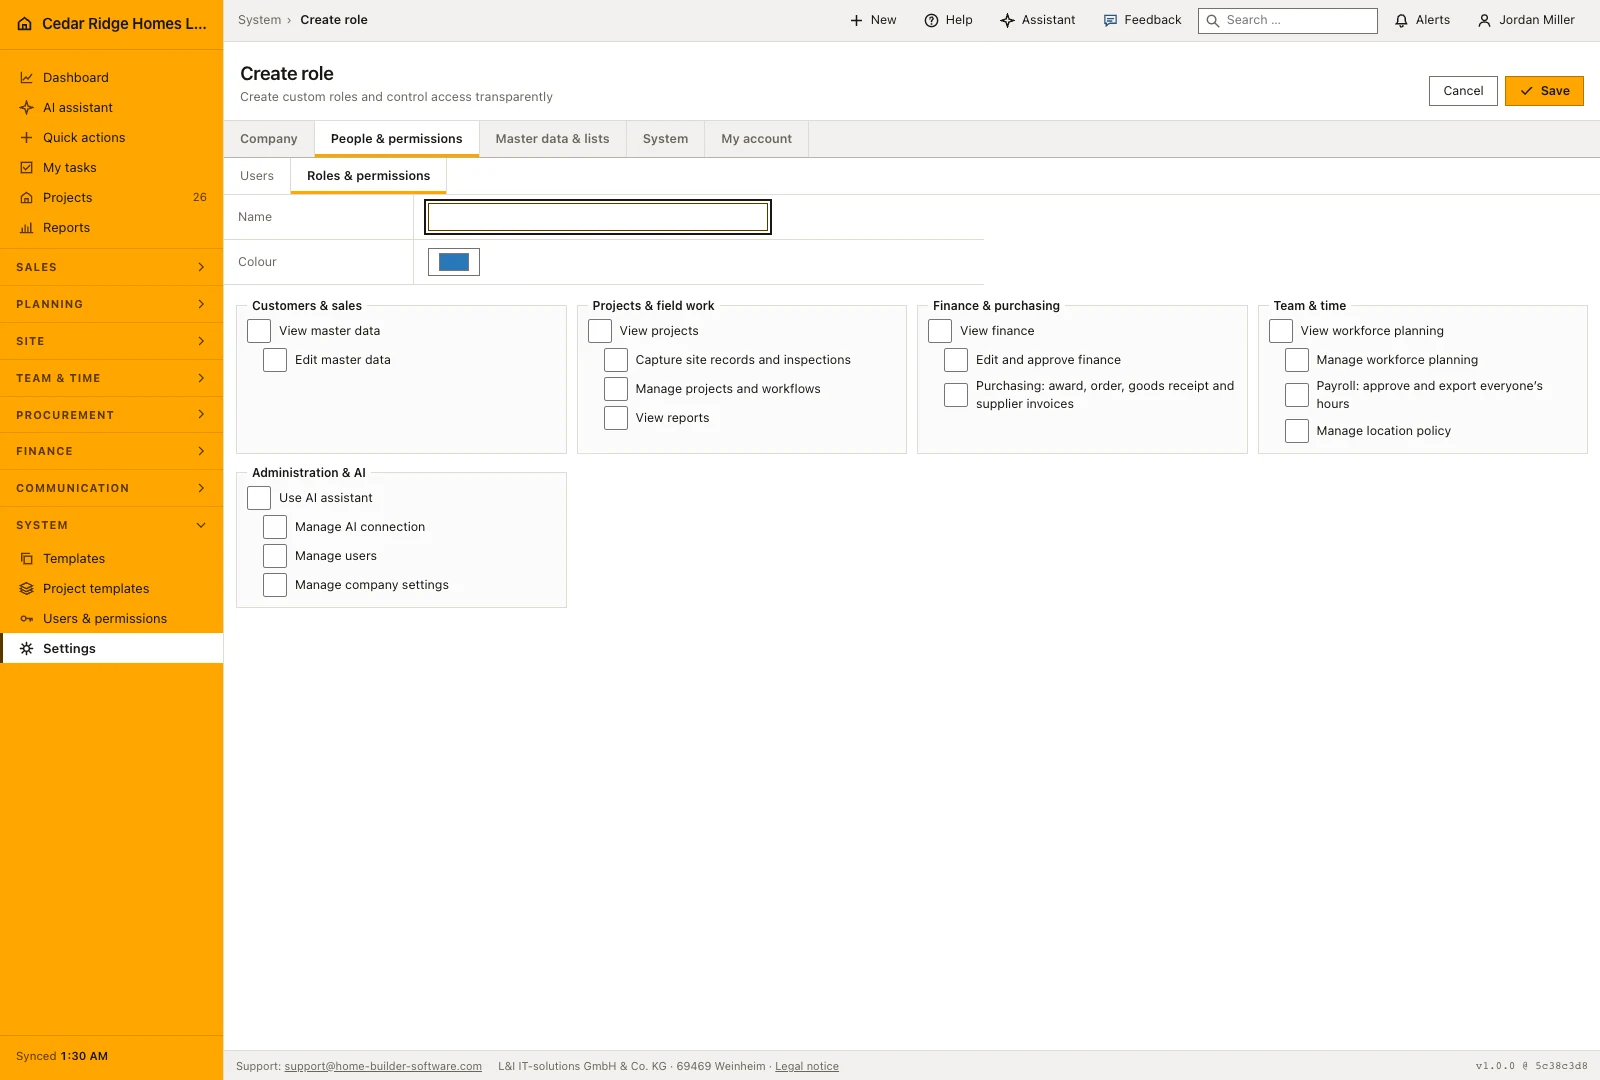Click the Projects house icon in sidebar
This screenshot has width=1600, height=1080.
point(27,198)
